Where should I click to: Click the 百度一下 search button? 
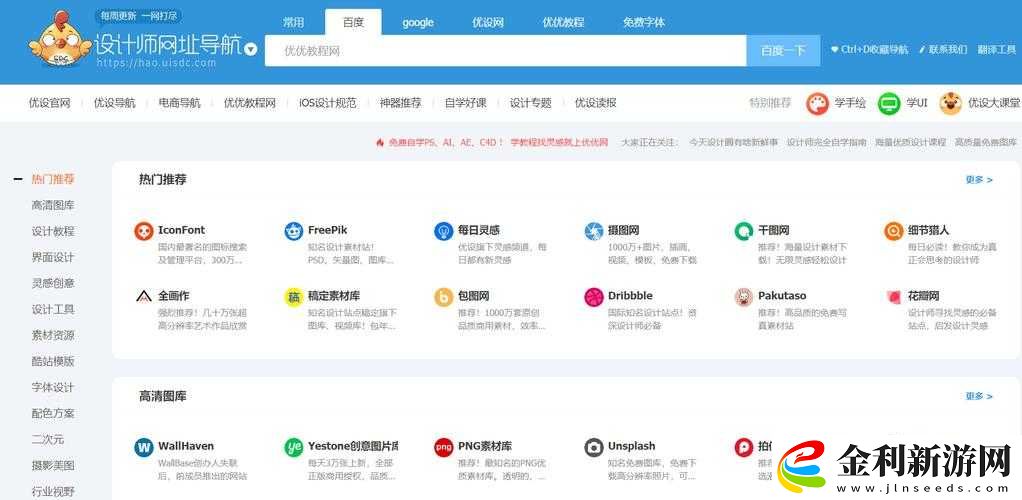click(x=783, y=51)
